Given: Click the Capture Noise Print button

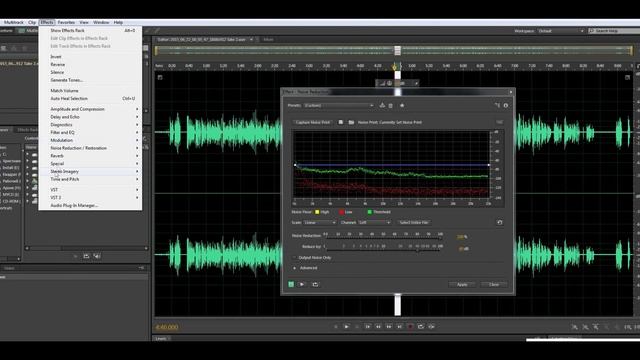Looking at the screenshot, I should (x=313, y=122).
